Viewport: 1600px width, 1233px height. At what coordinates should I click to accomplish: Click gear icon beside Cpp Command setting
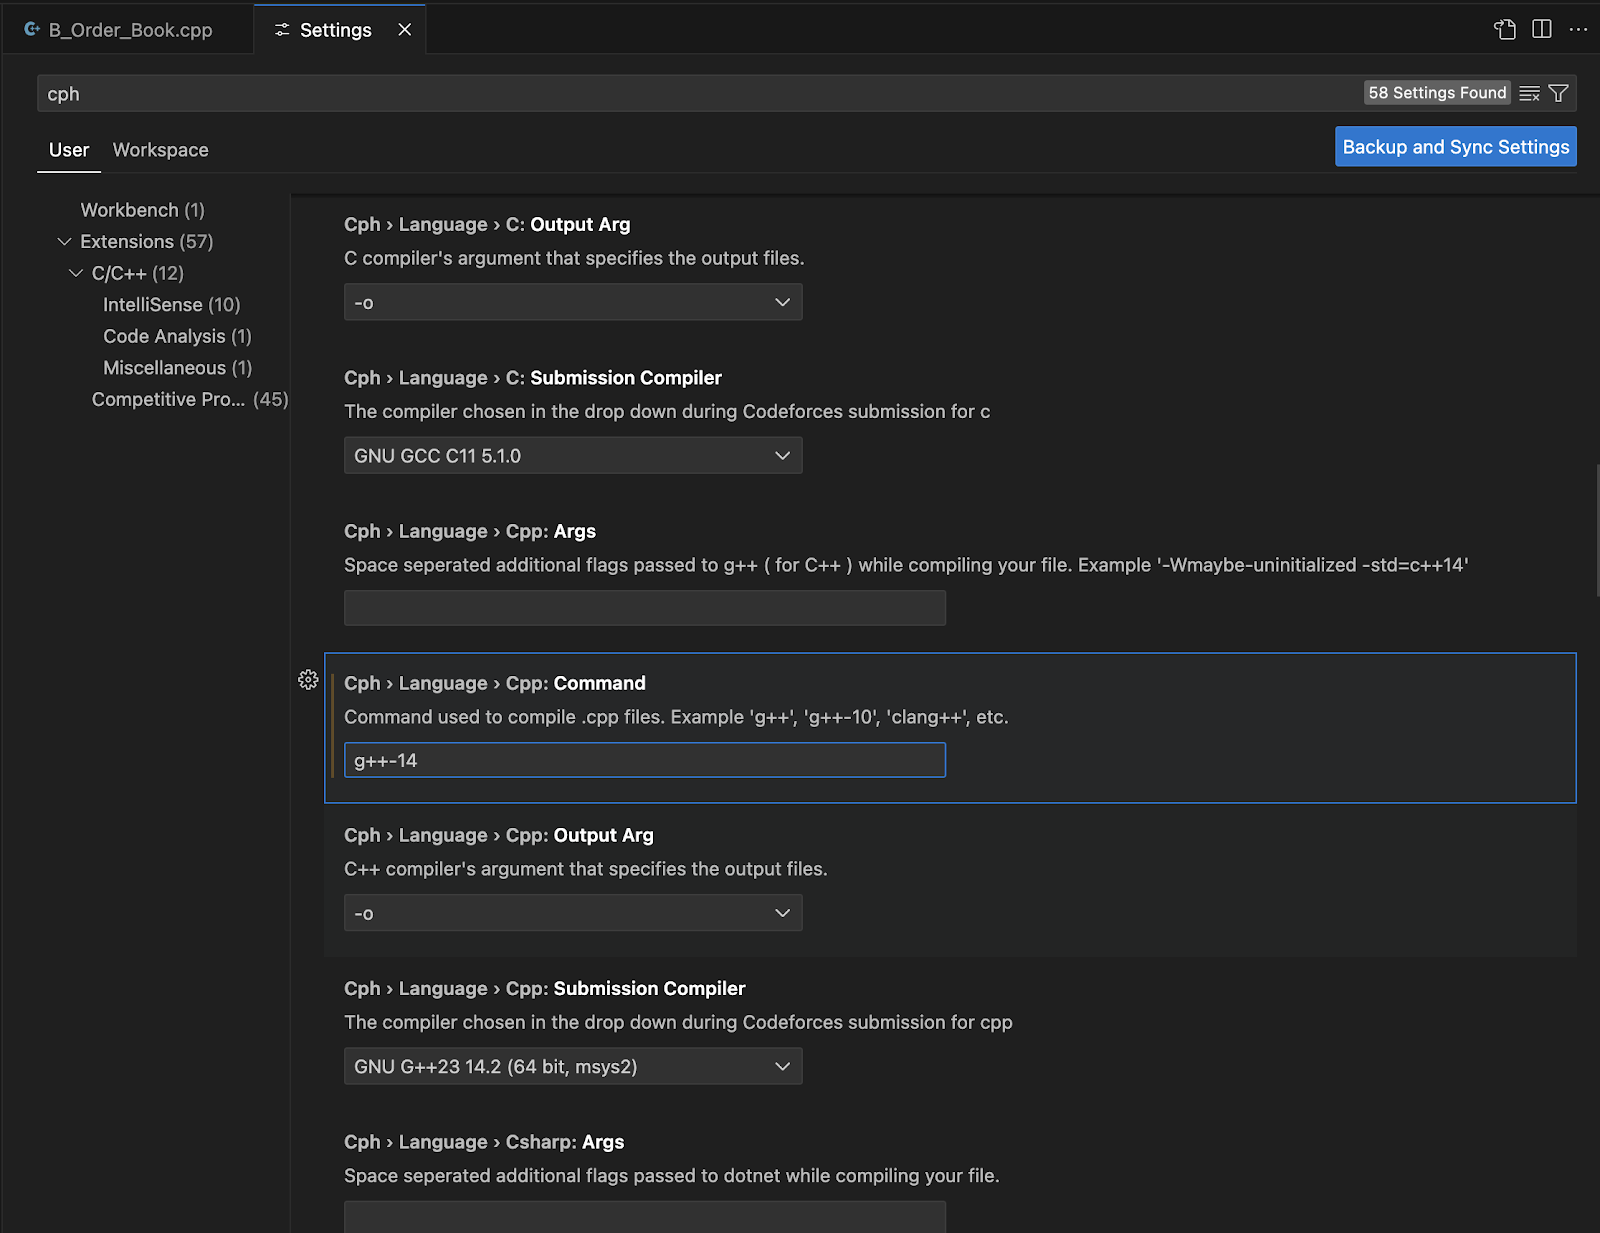(x=308, y=680)
